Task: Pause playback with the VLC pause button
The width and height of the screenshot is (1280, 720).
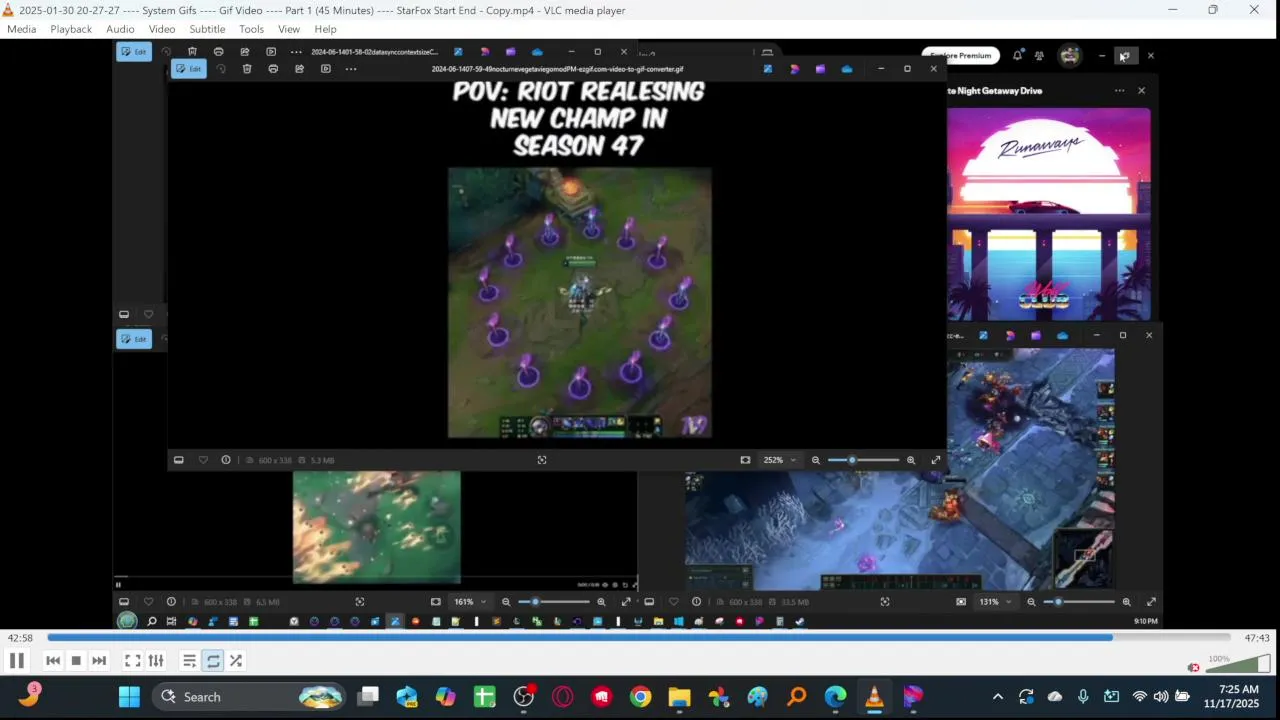Action: 17,660
